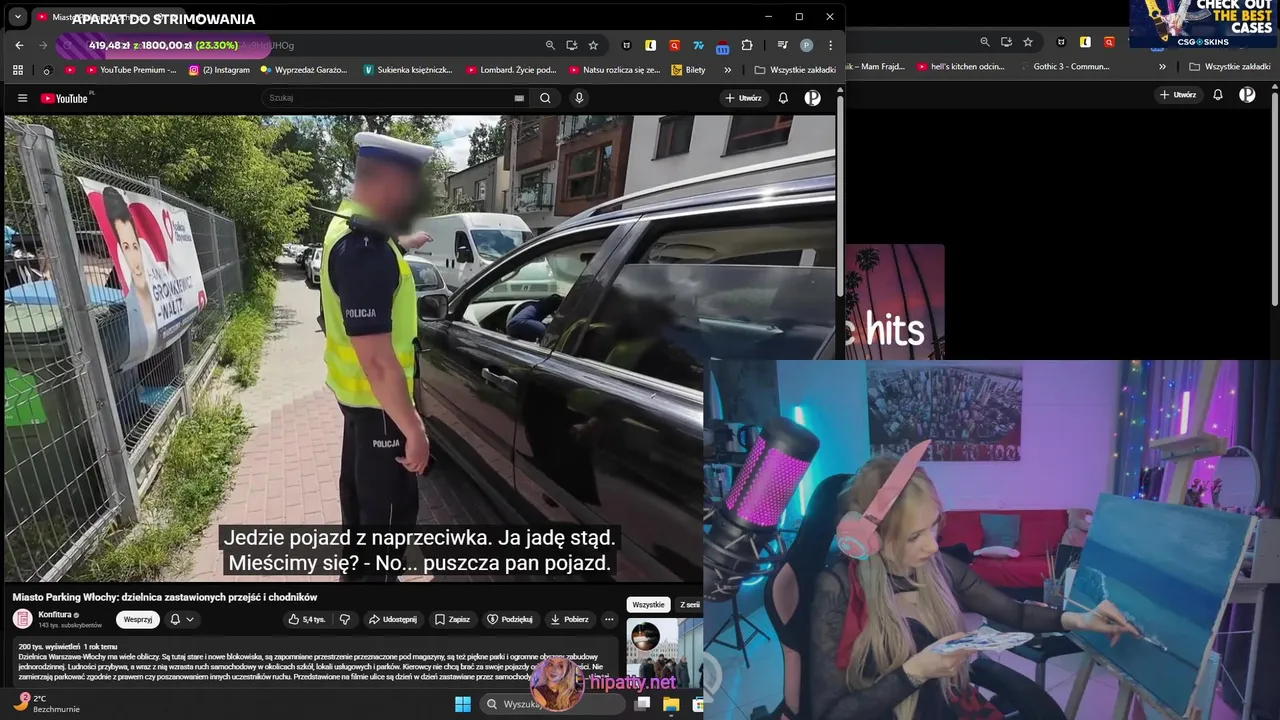The height and width of the screenshot is (720, 1280).
Task: Click Udostępnij to share the video
Action: coord(392,619)
